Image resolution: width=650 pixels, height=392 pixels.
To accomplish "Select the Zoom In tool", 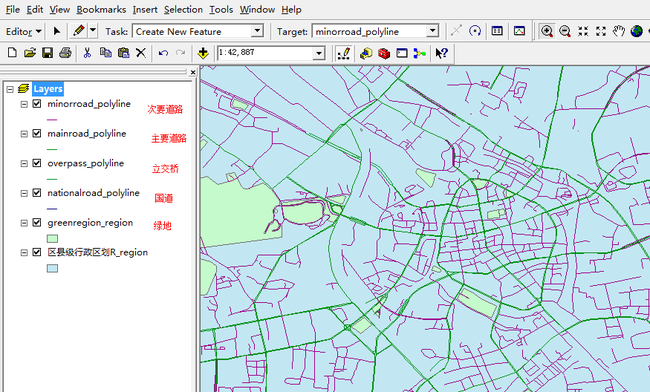I will coord(547,31).
